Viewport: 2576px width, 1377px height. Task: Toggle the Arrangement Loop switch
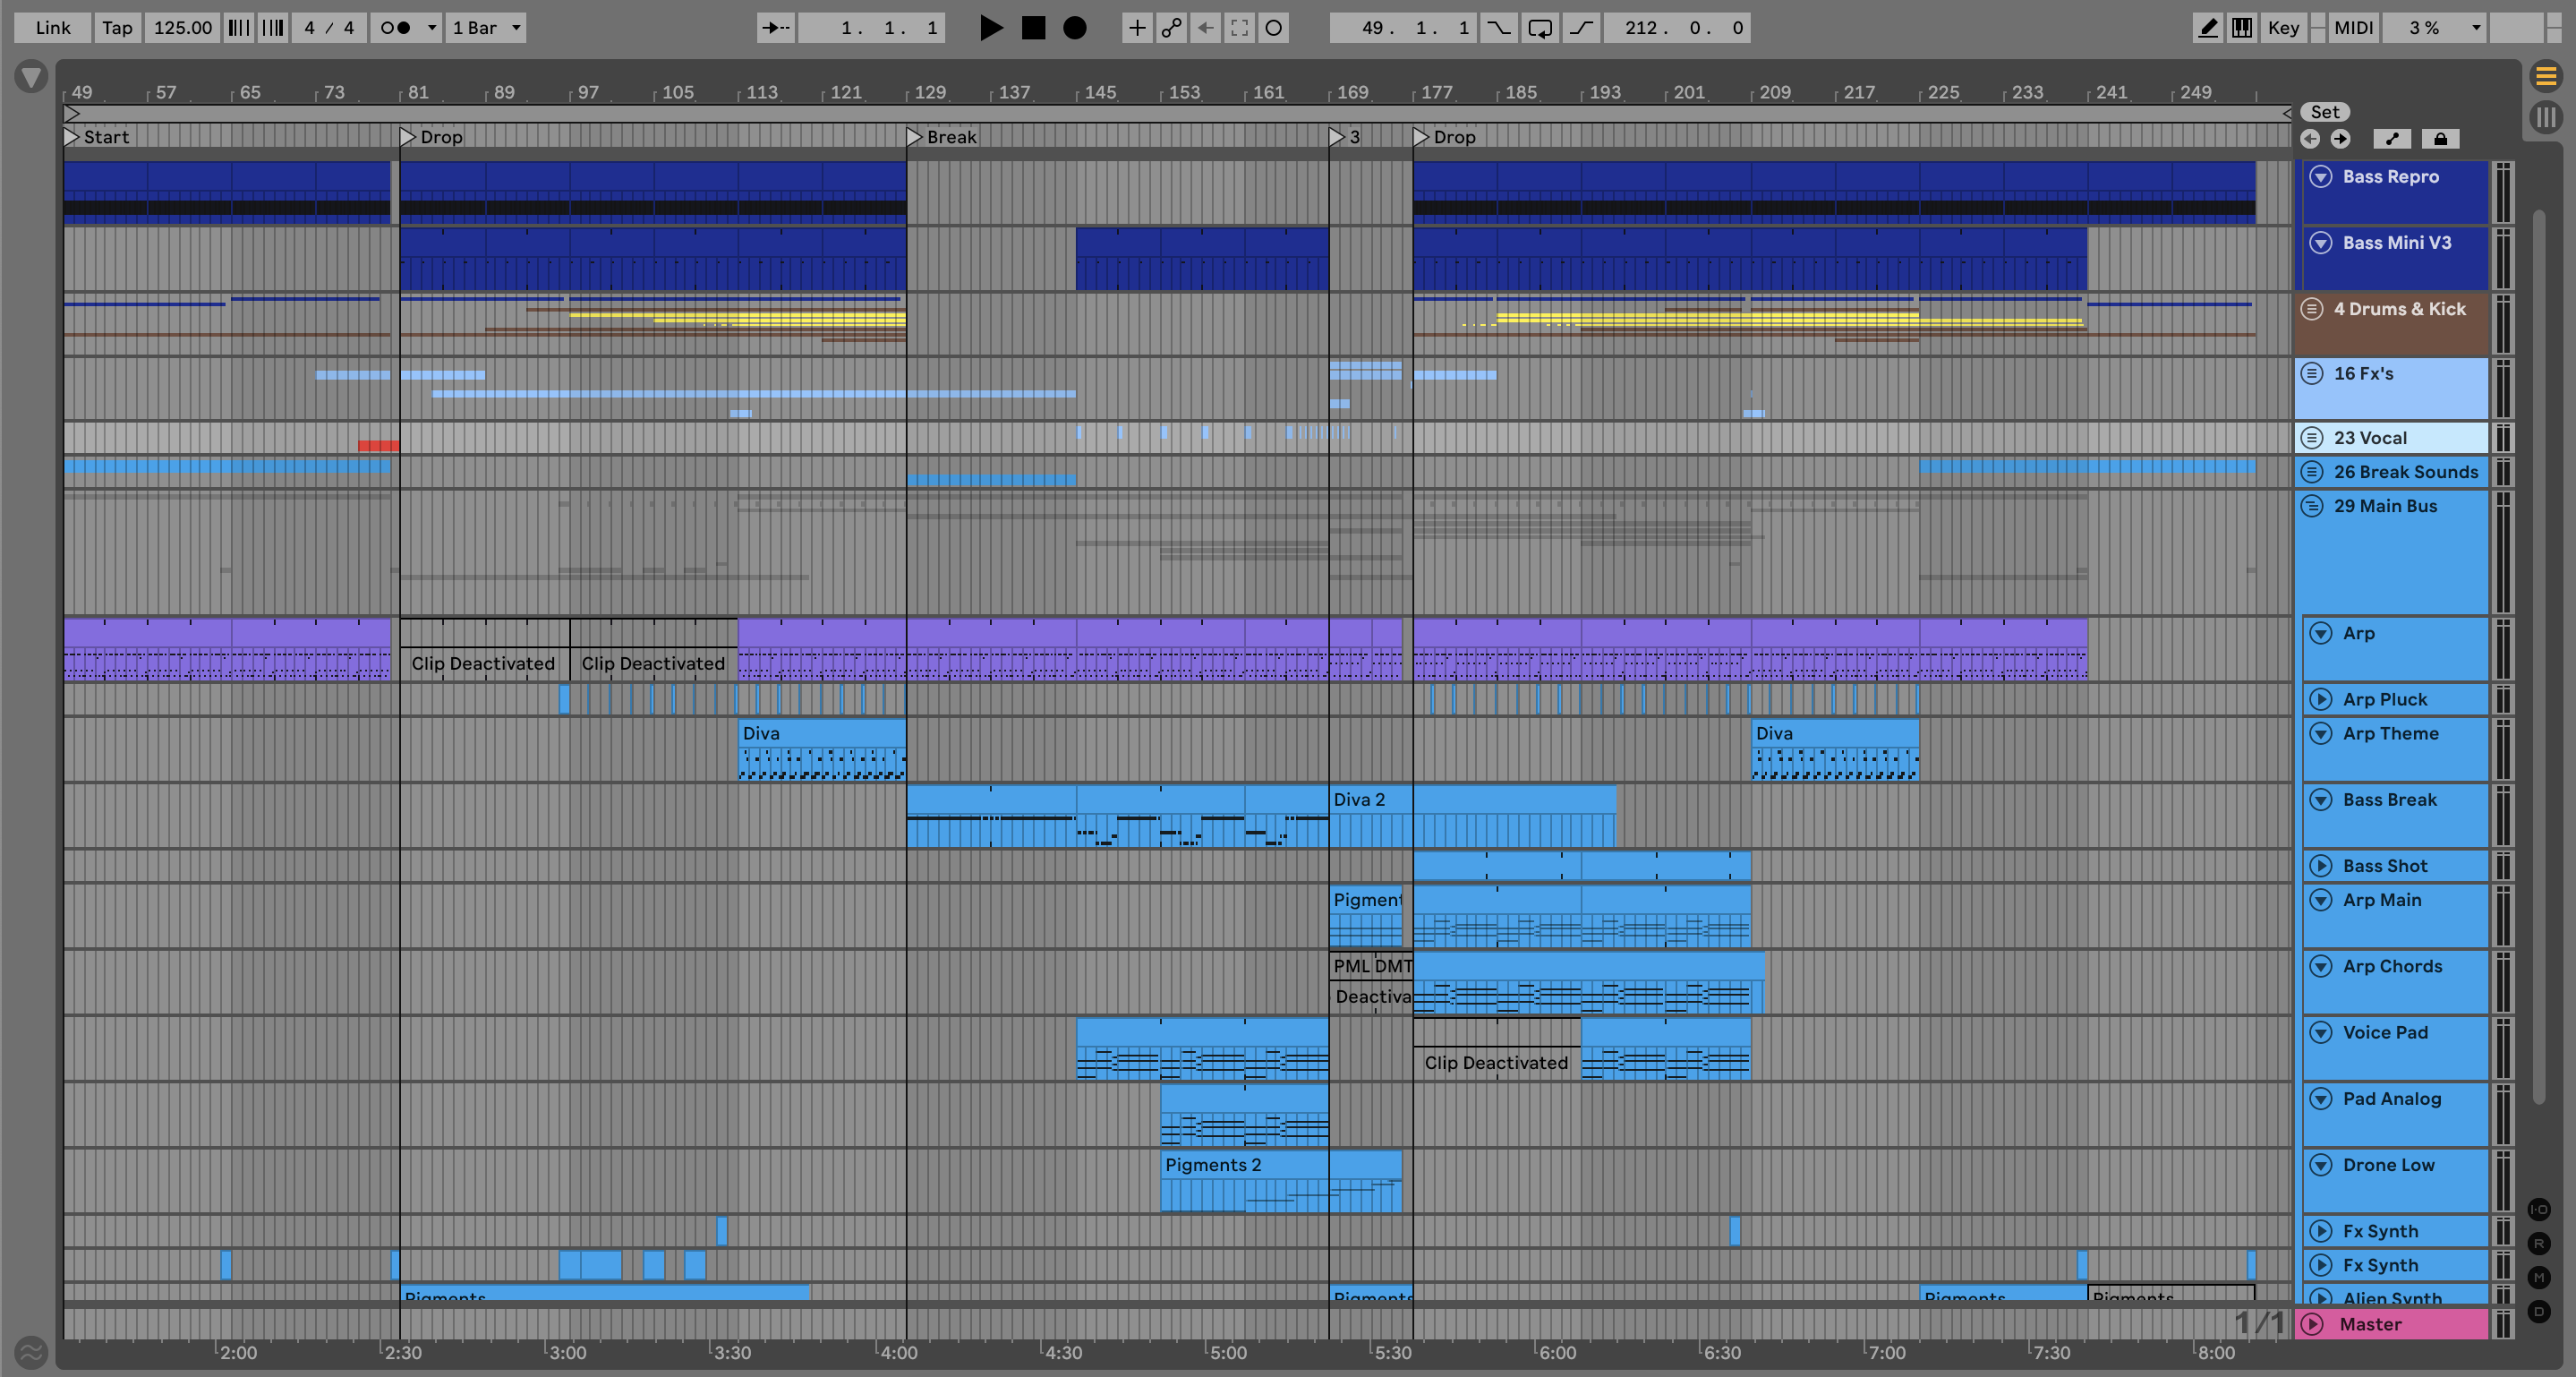click(x=1540, y=28)
